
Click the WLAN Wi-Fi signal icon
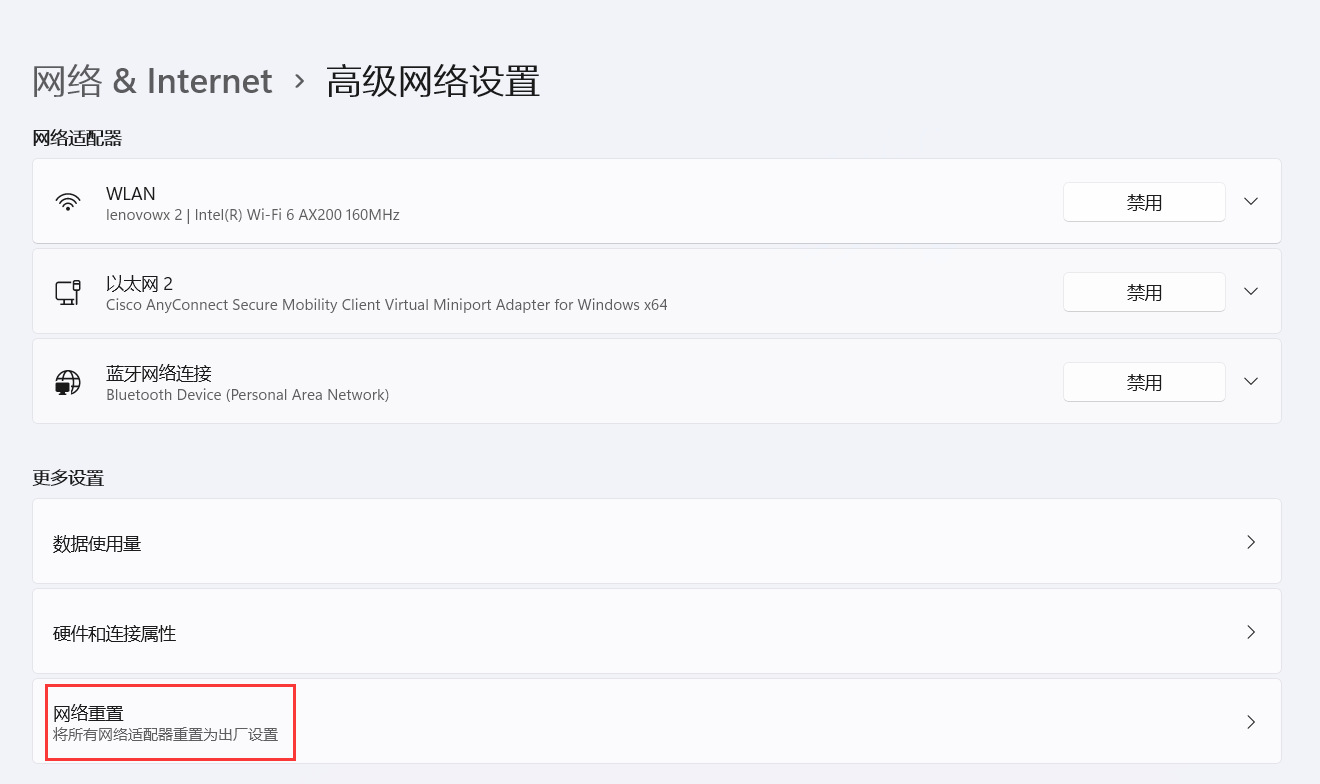(x=68, y=202)
